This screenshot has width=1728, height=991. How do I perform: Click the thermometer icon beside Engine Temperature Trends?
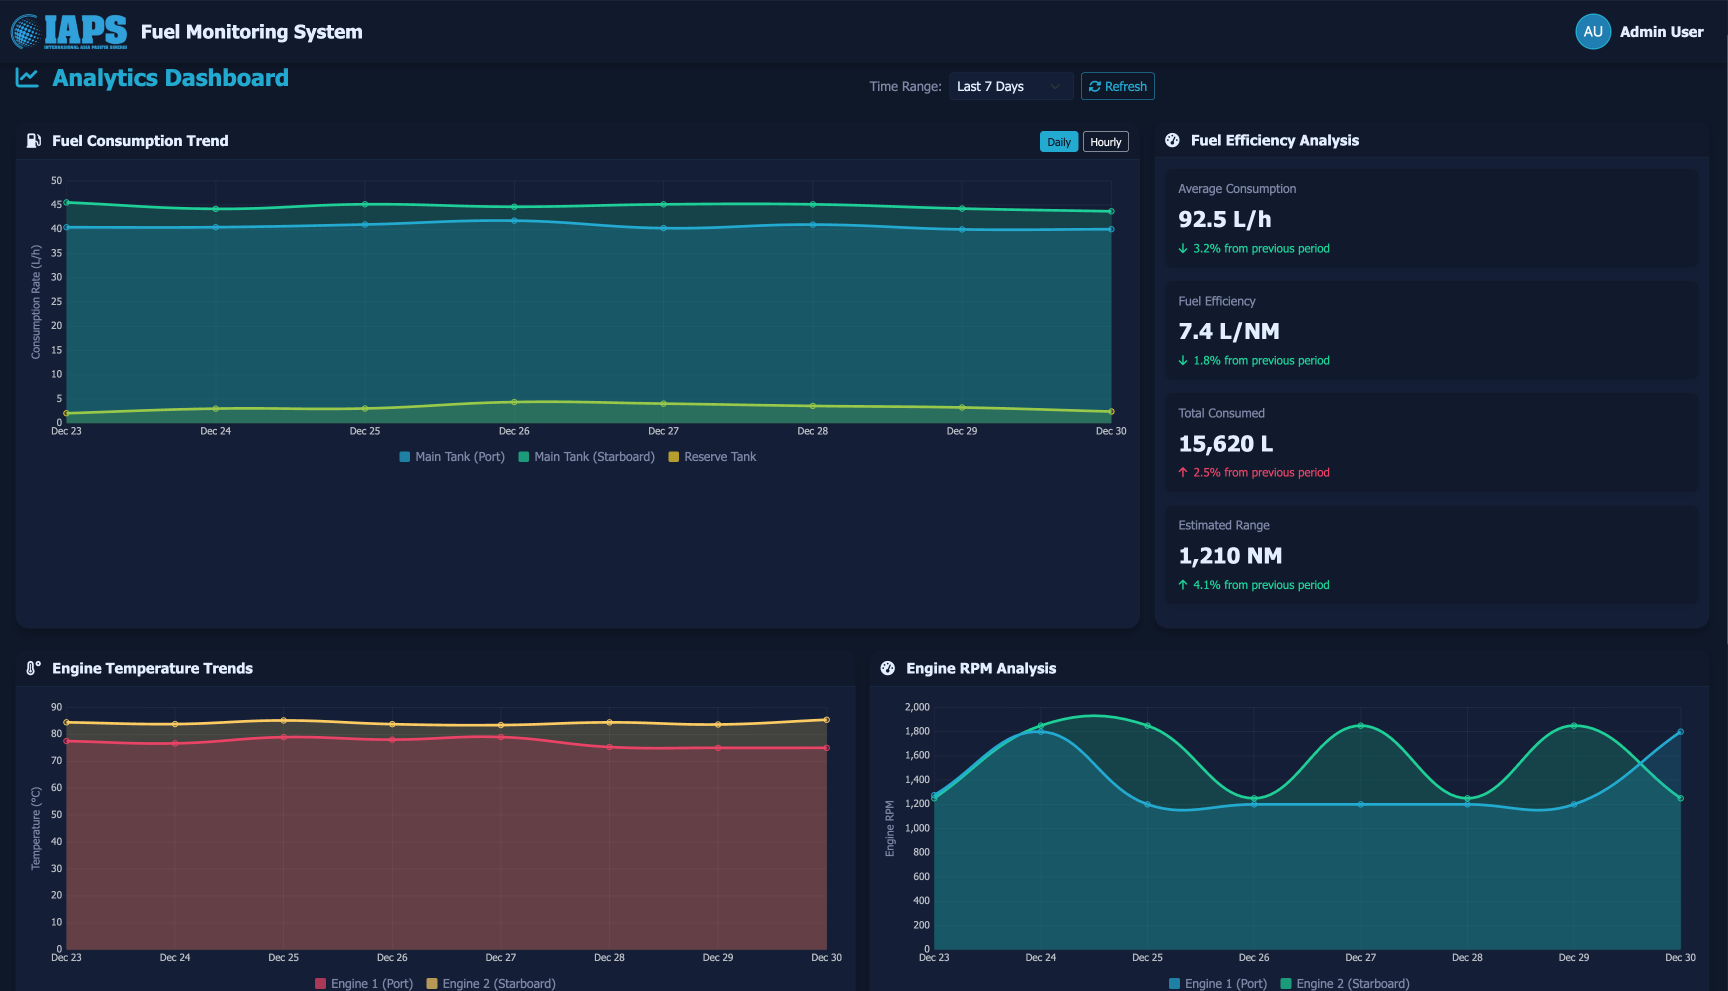coord(34,668)
